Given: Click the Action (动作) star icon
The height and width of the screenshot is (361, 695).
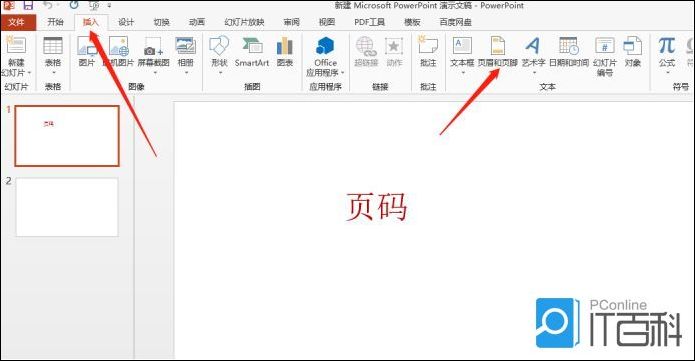Looking at the screenshot, I should 394,45.
